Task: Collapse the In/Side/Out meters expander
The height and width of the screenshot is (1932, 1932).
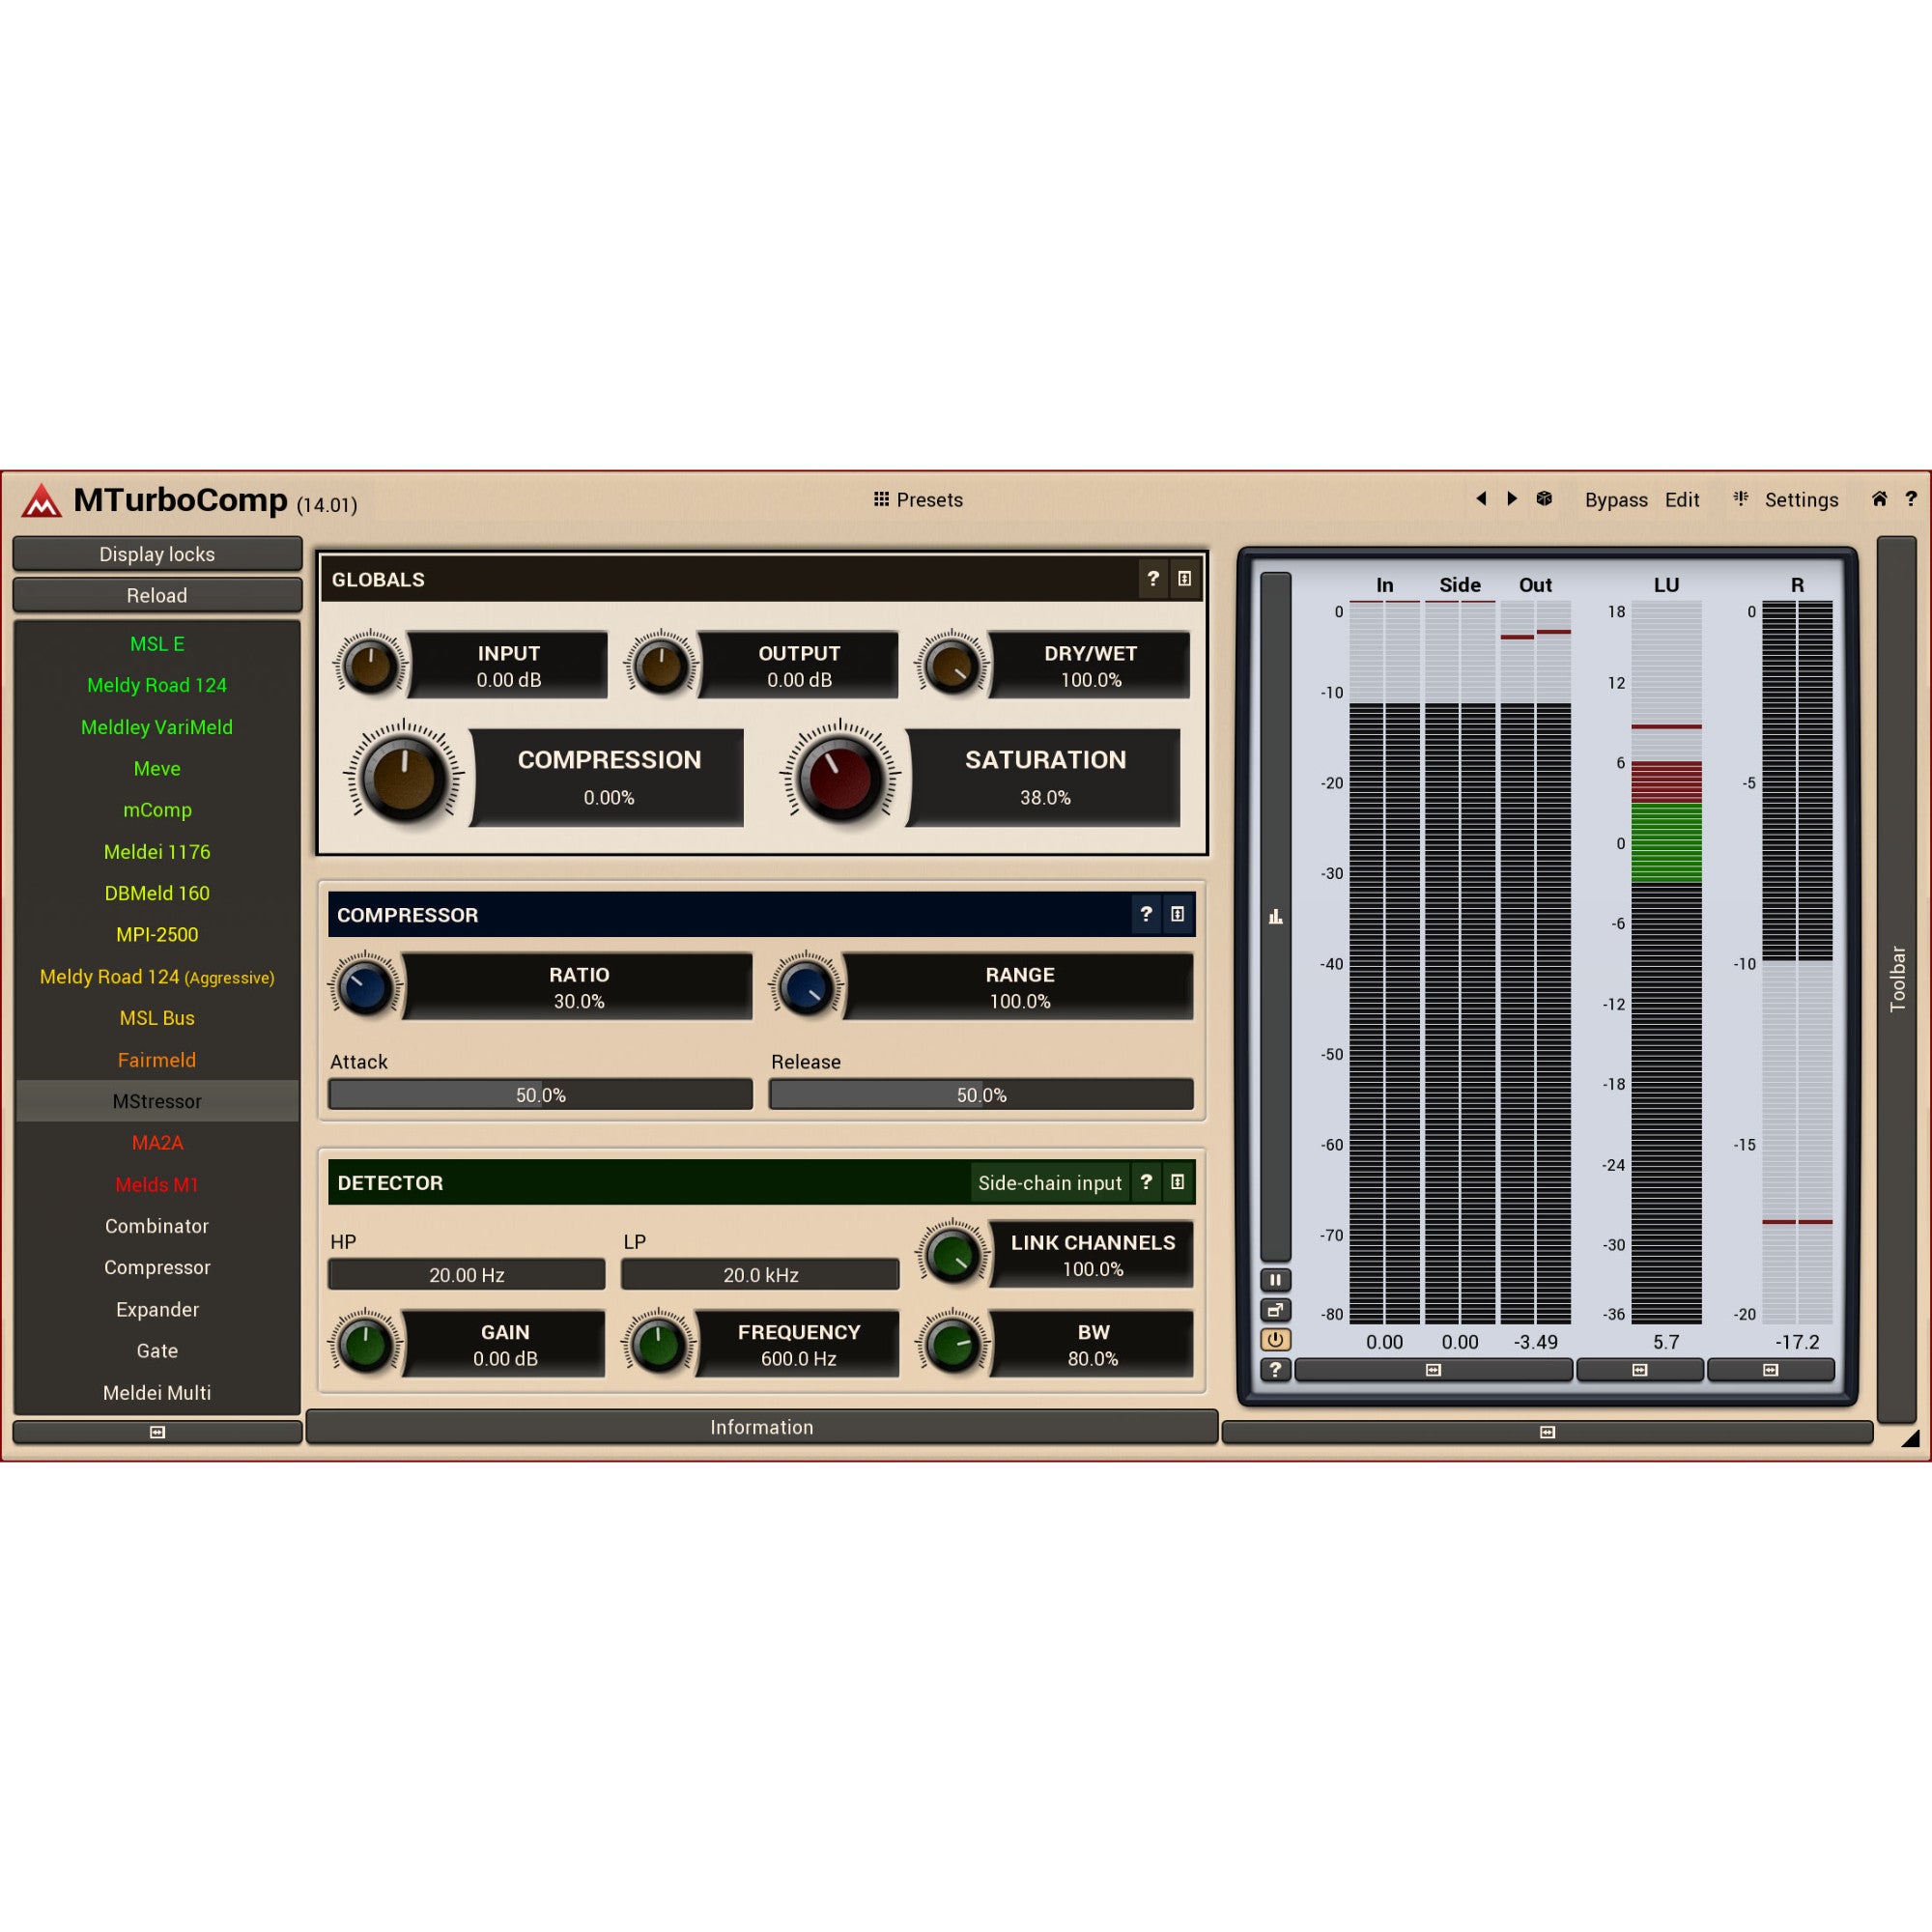Action: [x=1433, y=1370]
